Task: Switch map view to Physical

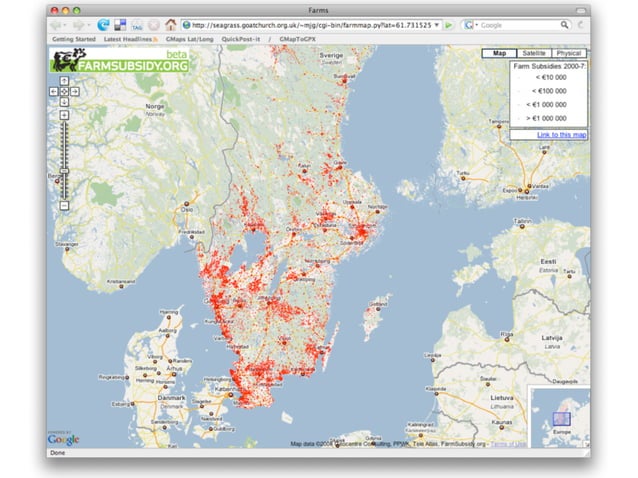Action: tap(568, 53)
